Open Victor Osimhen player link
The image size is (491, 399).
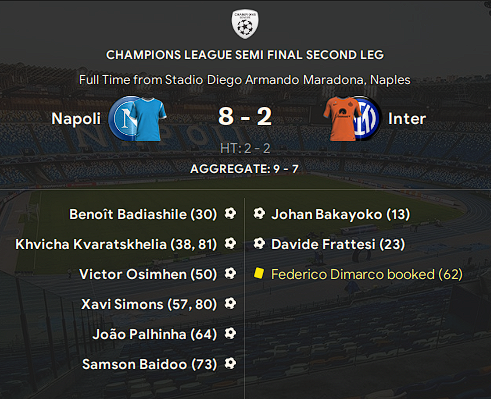pyautogui.click(x=133, y=274)
